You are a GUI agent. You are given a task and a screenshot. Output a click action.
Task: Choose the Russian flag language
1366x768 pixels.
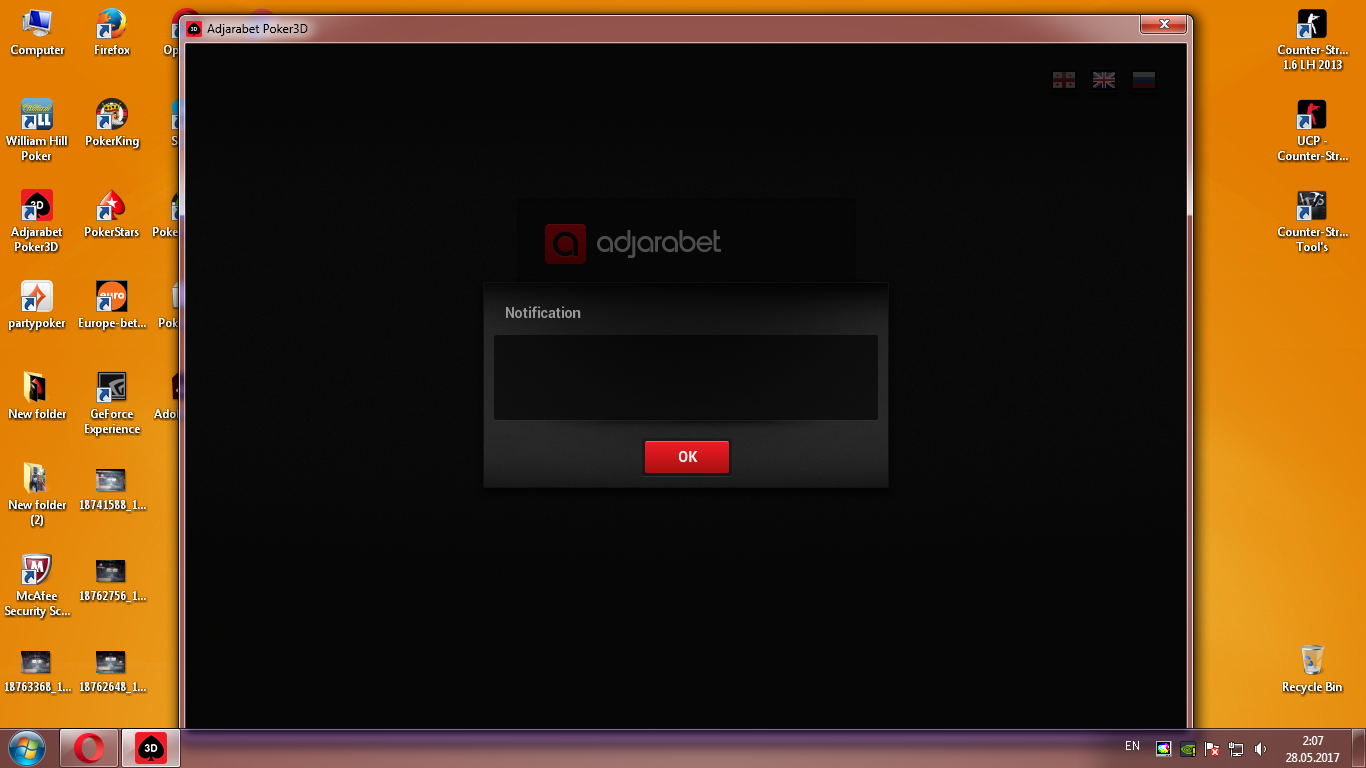(x=1144, y=80)
